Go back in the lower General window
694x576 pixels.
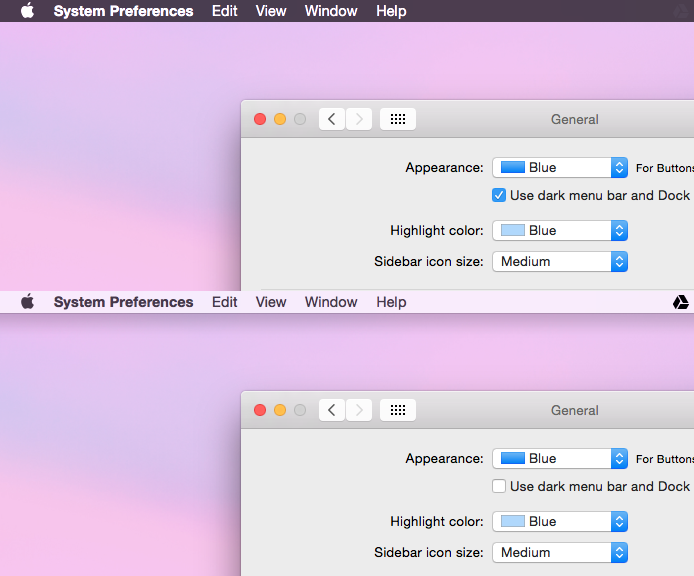(x=332, y=410)
